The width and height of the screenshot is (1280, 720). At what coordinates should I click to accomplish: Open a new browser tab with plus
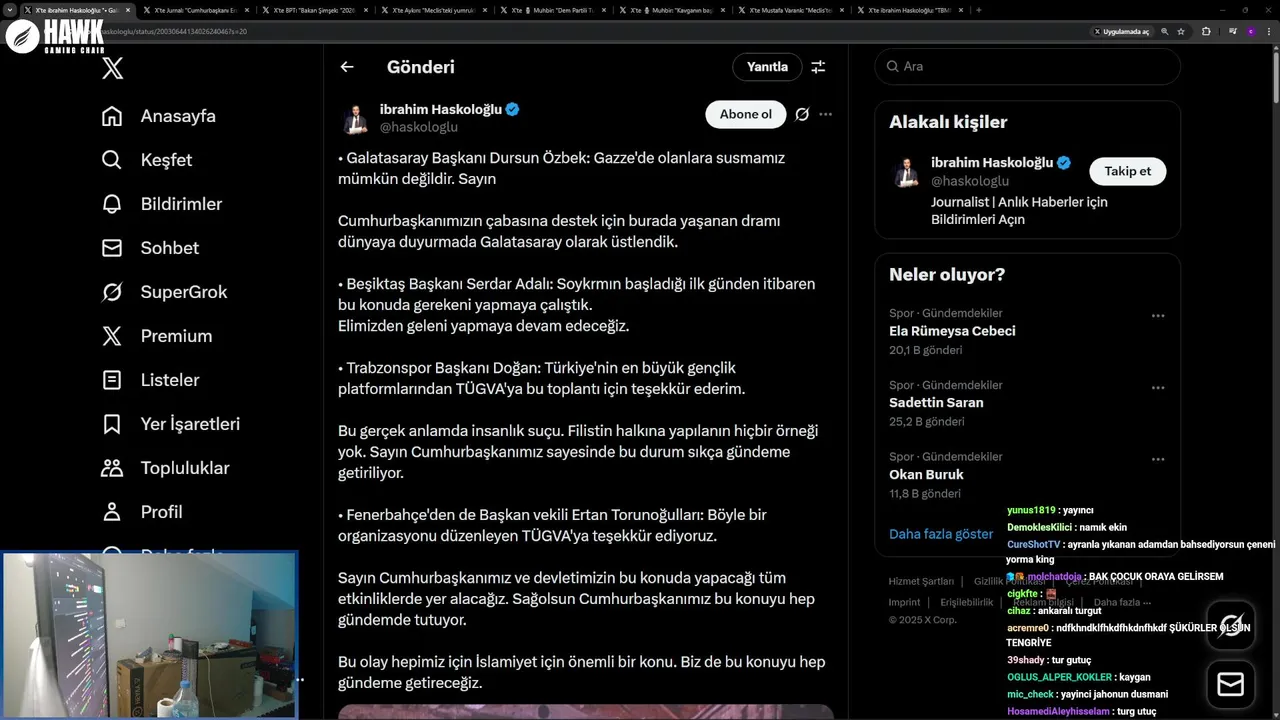[x=978, y=10]
